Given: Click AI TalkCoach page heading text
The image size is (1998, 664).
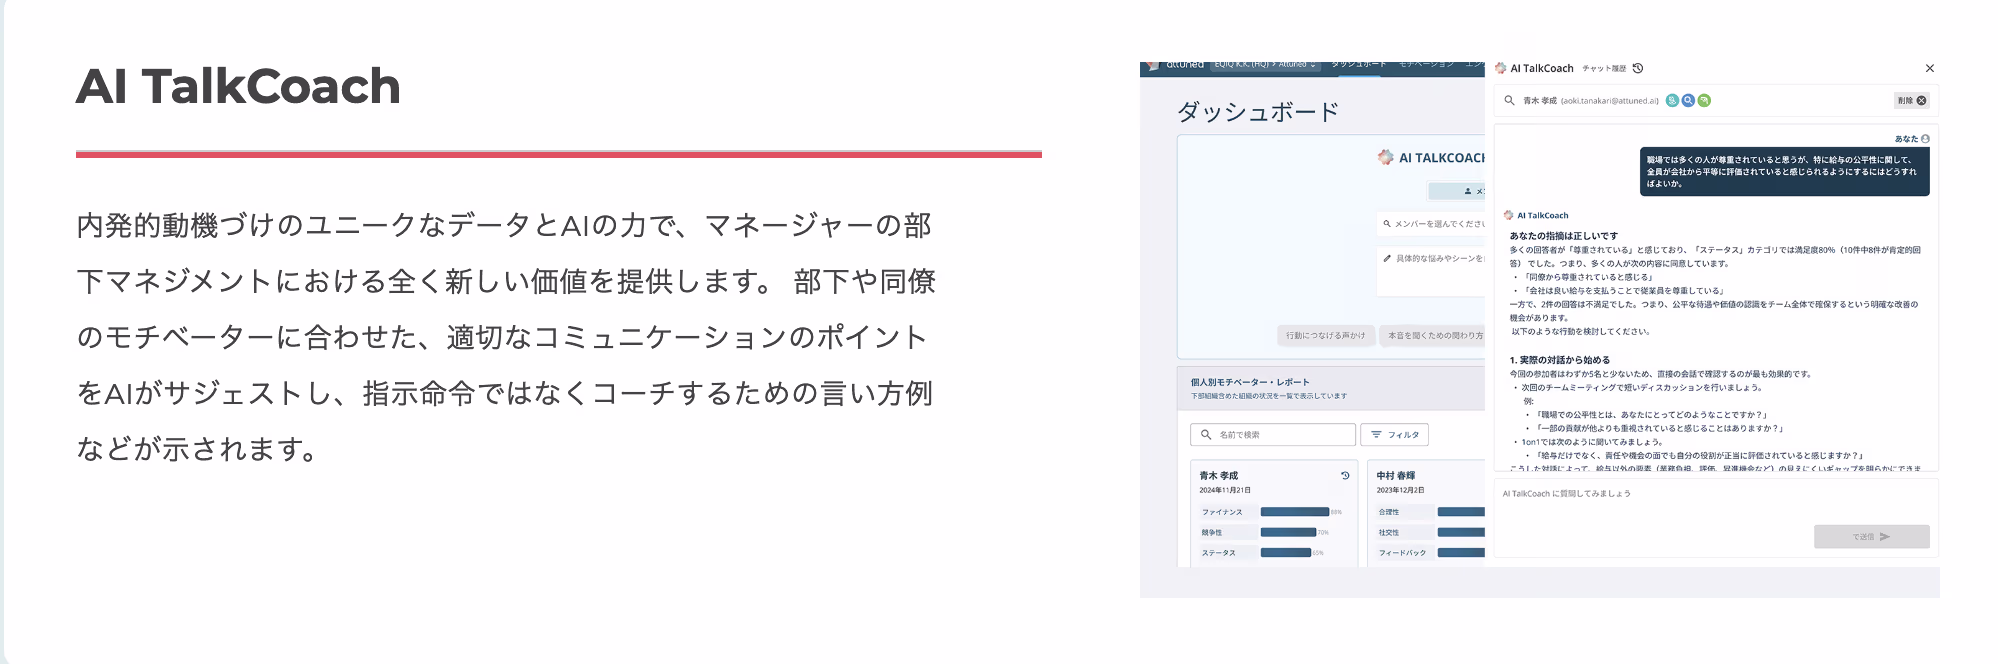Looking at the screenshot, I should (x=238, y=86).
